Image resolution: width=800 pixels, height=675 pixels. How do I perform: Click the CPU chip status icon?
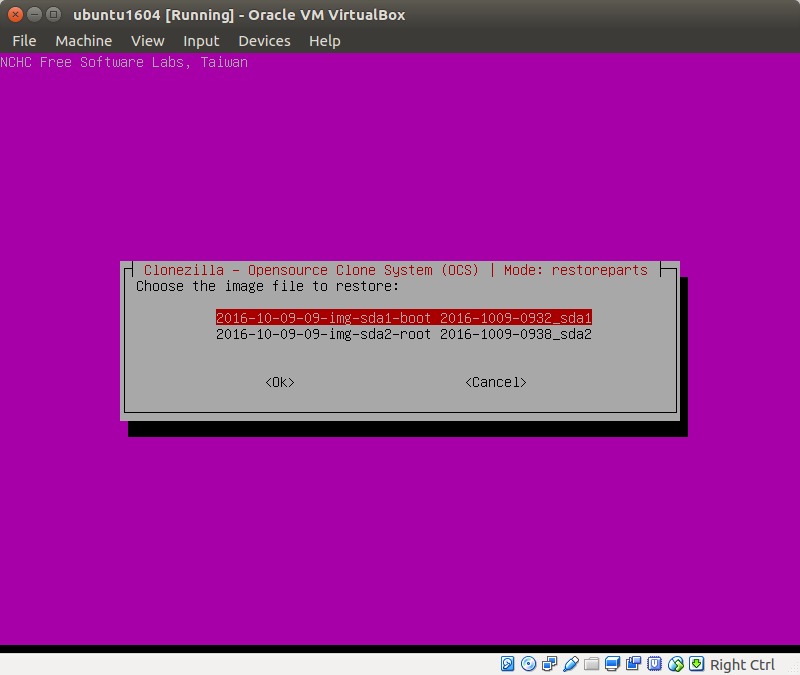655,664
